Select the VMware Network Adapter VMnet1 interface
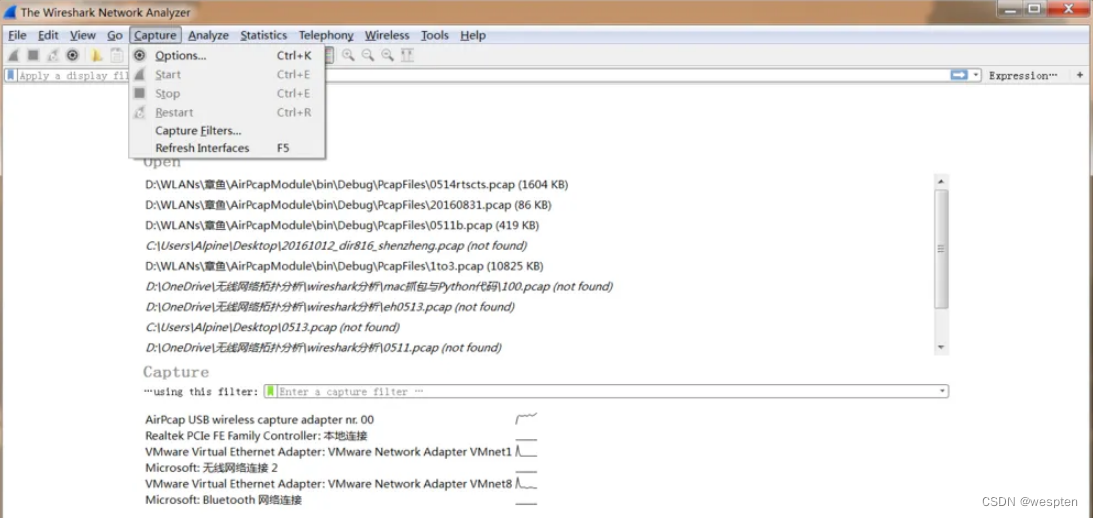This screenshot has width=1093, height=518. click(328, 452)
